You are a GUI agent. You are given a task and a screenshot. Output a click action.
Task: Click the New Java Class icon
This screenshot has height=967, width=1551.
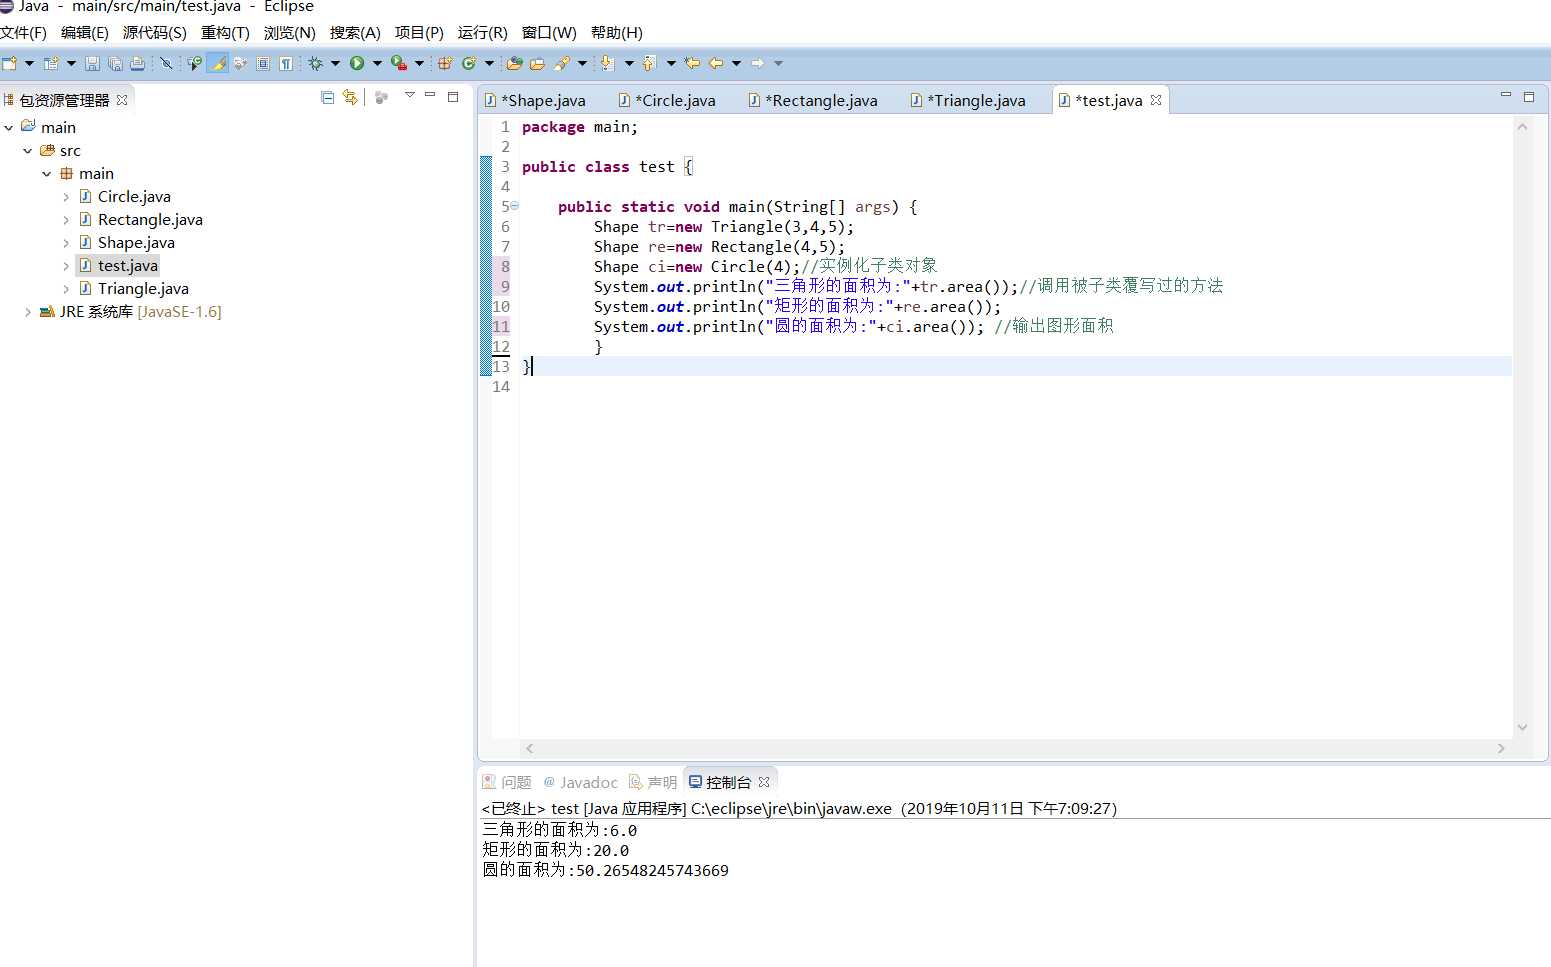(x=468, y=63)
